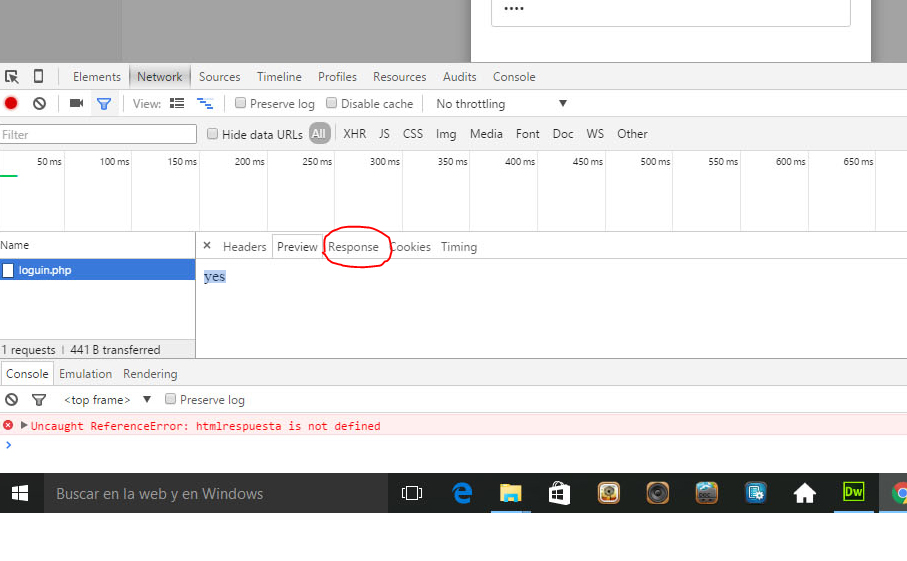Check the Disable cache option
Image resolution: width=907 pixels, height=561 pixels.
tap(332, 104)
